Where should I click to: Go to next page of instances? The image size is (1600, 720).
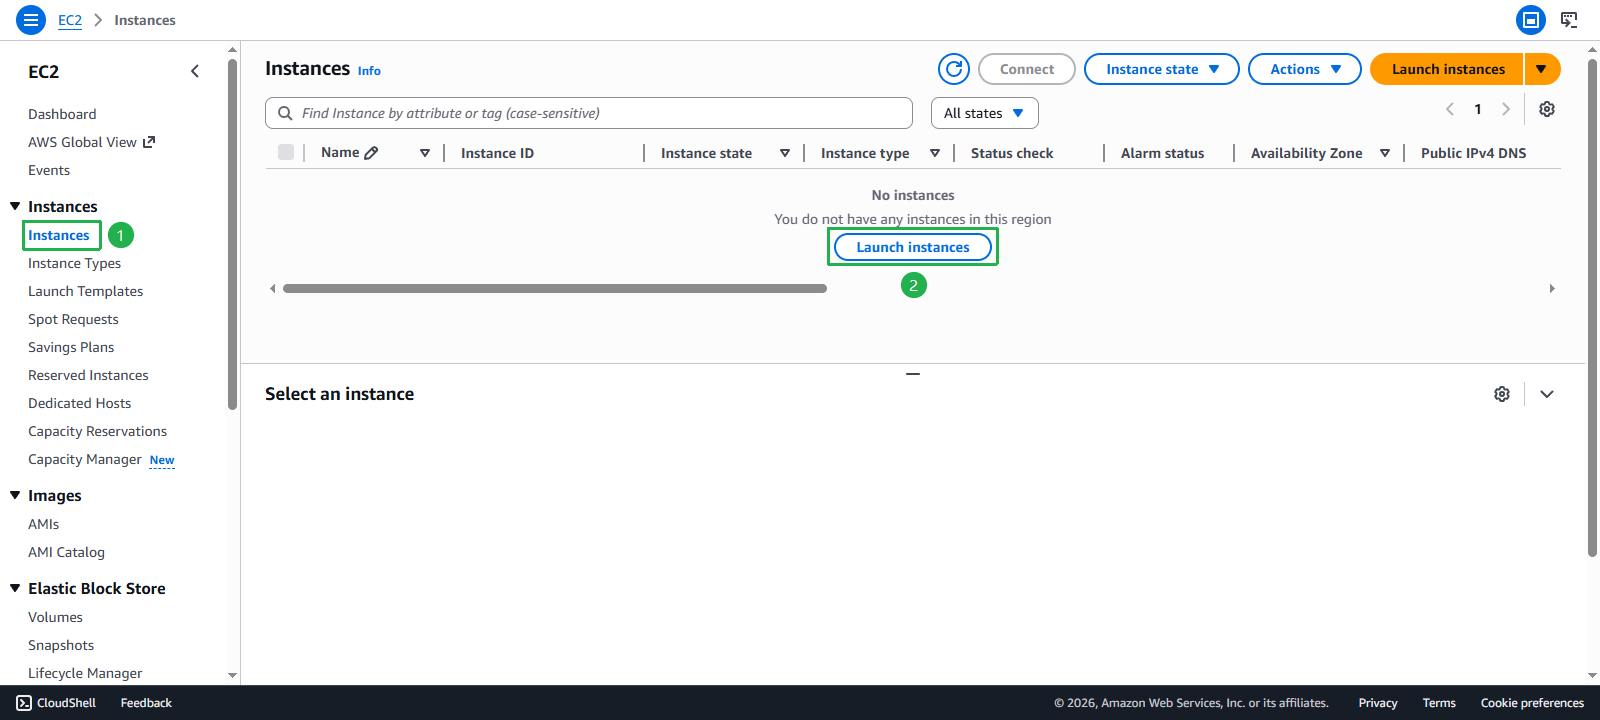(1506, 109)
